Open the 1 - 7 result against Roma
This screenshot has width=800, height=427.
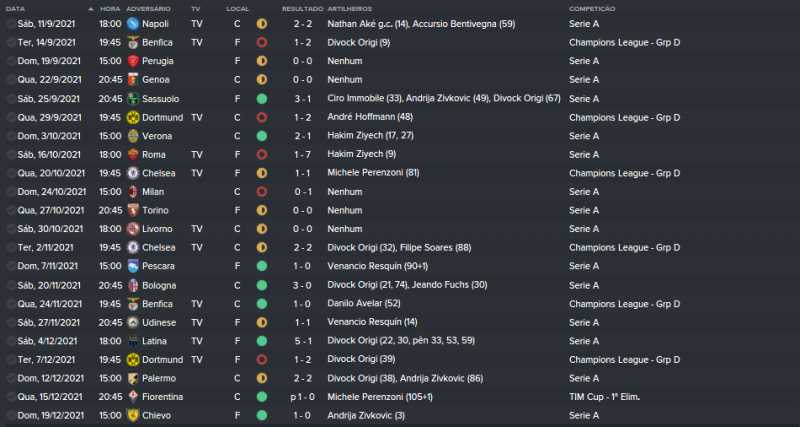[x=301, y=155]
